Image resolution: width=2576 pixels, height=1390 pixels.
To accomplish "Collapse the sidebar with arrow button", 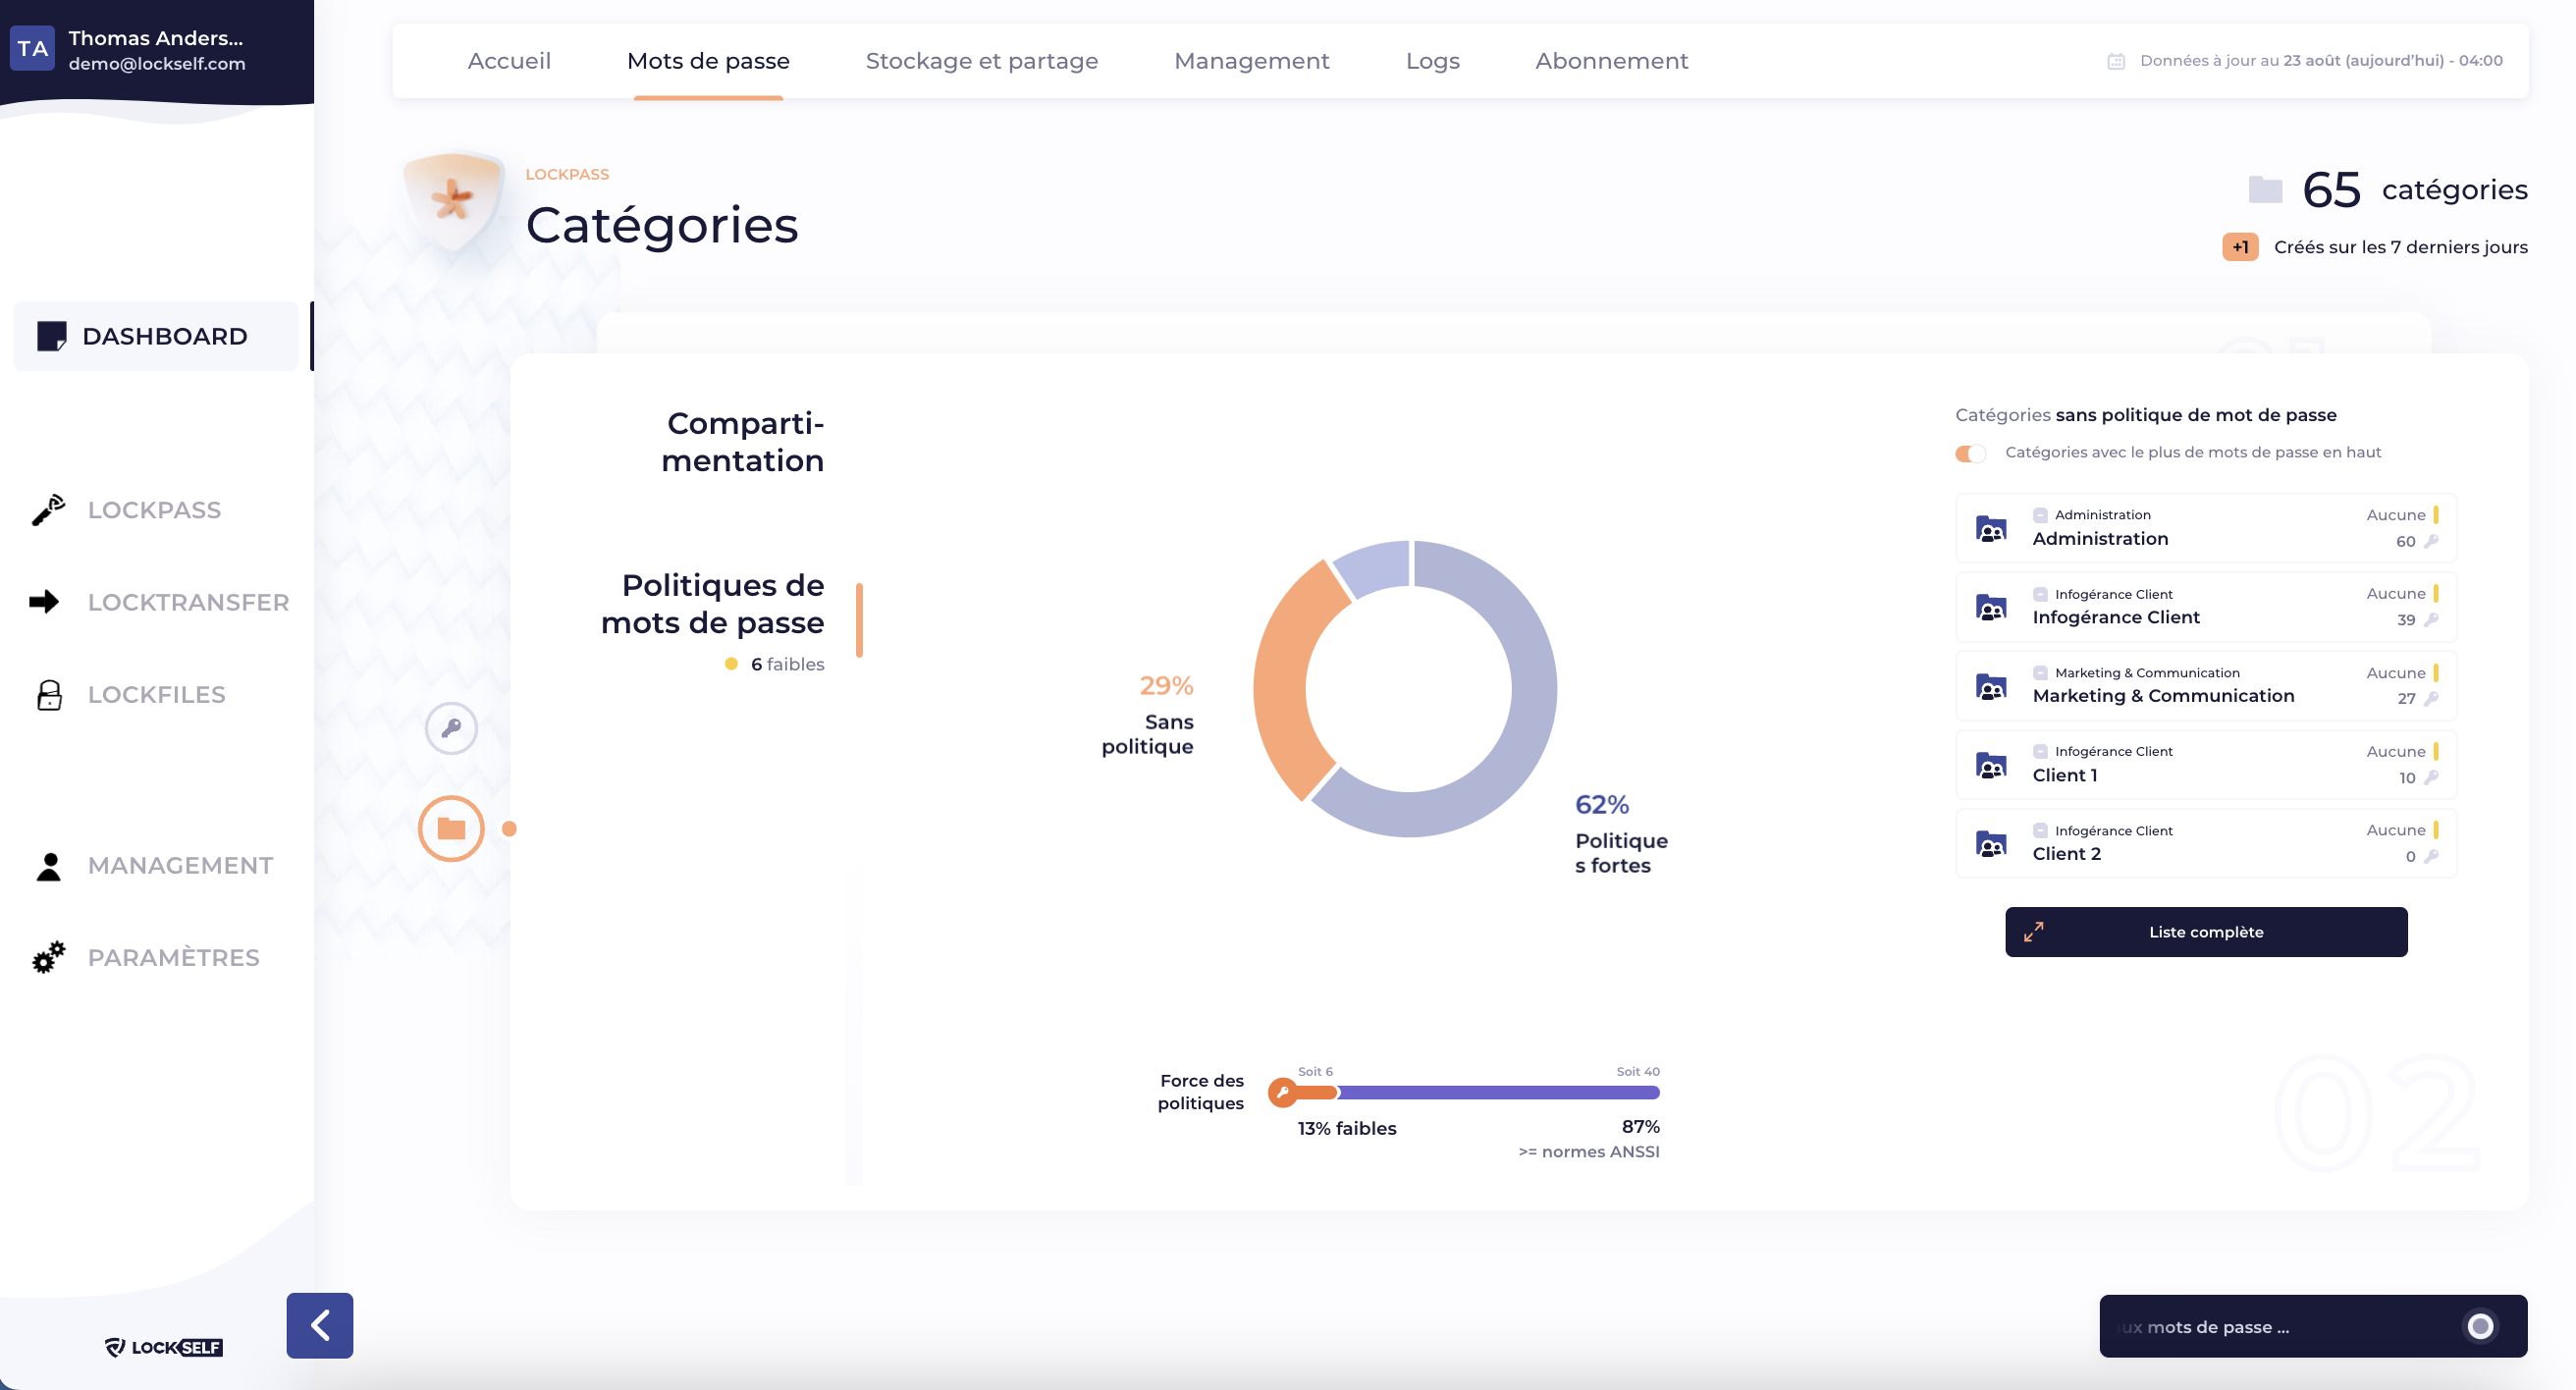I will [x=320, y=1325].
